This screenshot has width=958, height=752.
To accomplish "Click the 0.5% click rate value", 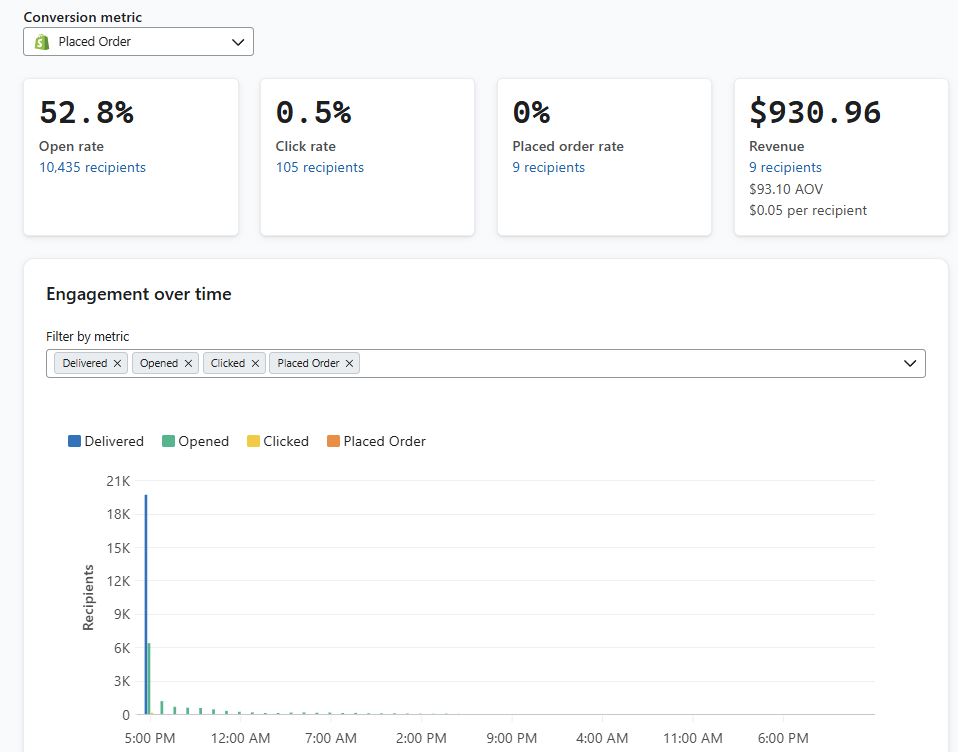I will (313, 112).
